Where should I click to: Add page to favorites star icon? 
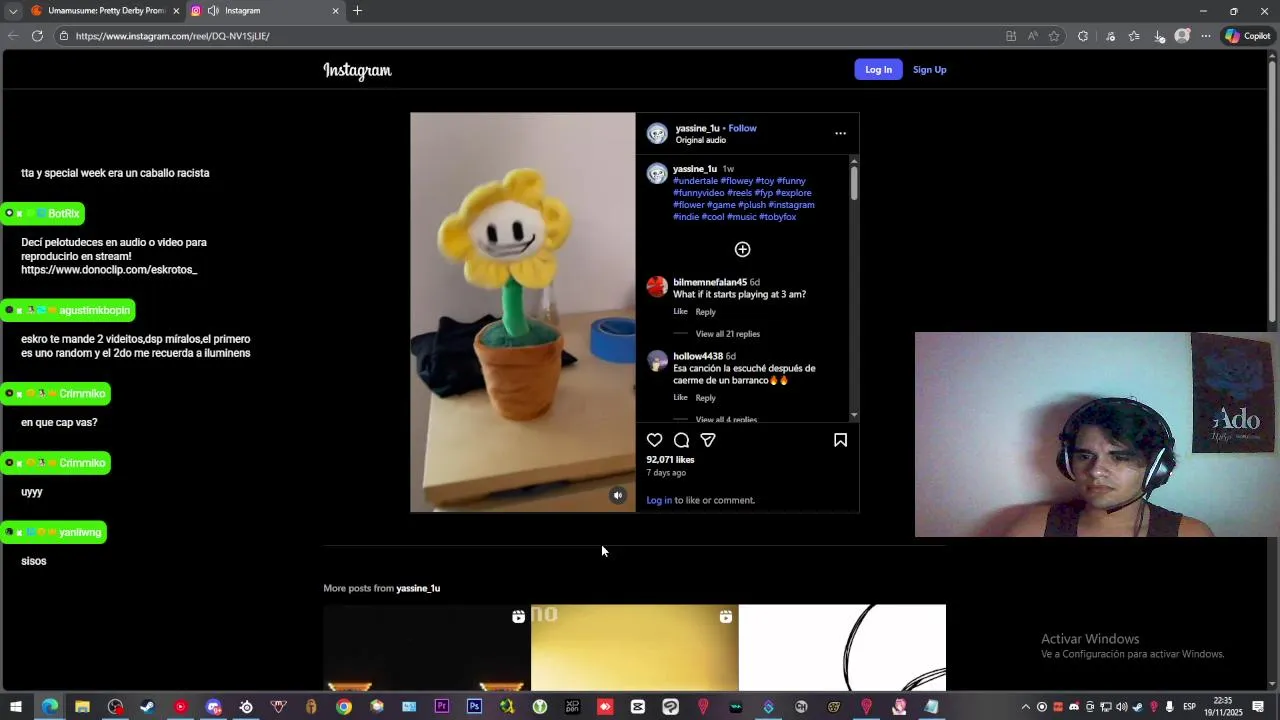[x=1054, y=36]
